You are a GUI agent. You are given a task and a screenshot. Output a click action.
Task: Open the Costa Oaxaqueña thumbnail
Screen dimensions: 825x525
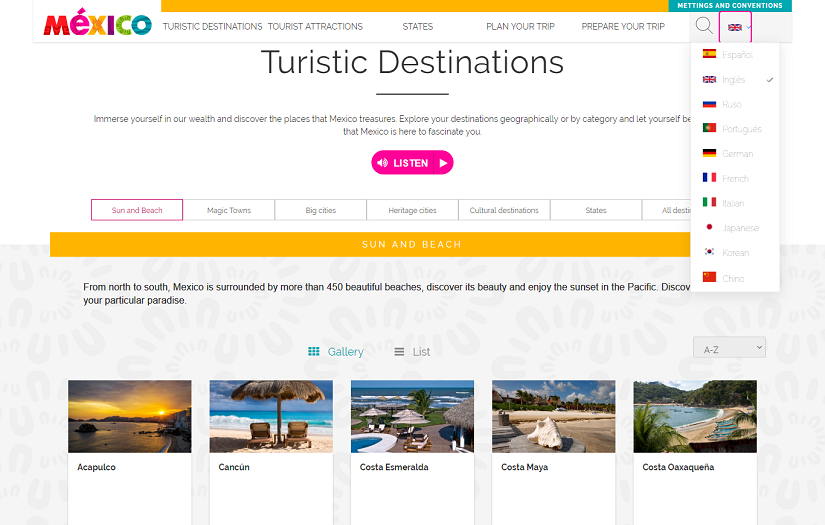(x=695, y=416)
